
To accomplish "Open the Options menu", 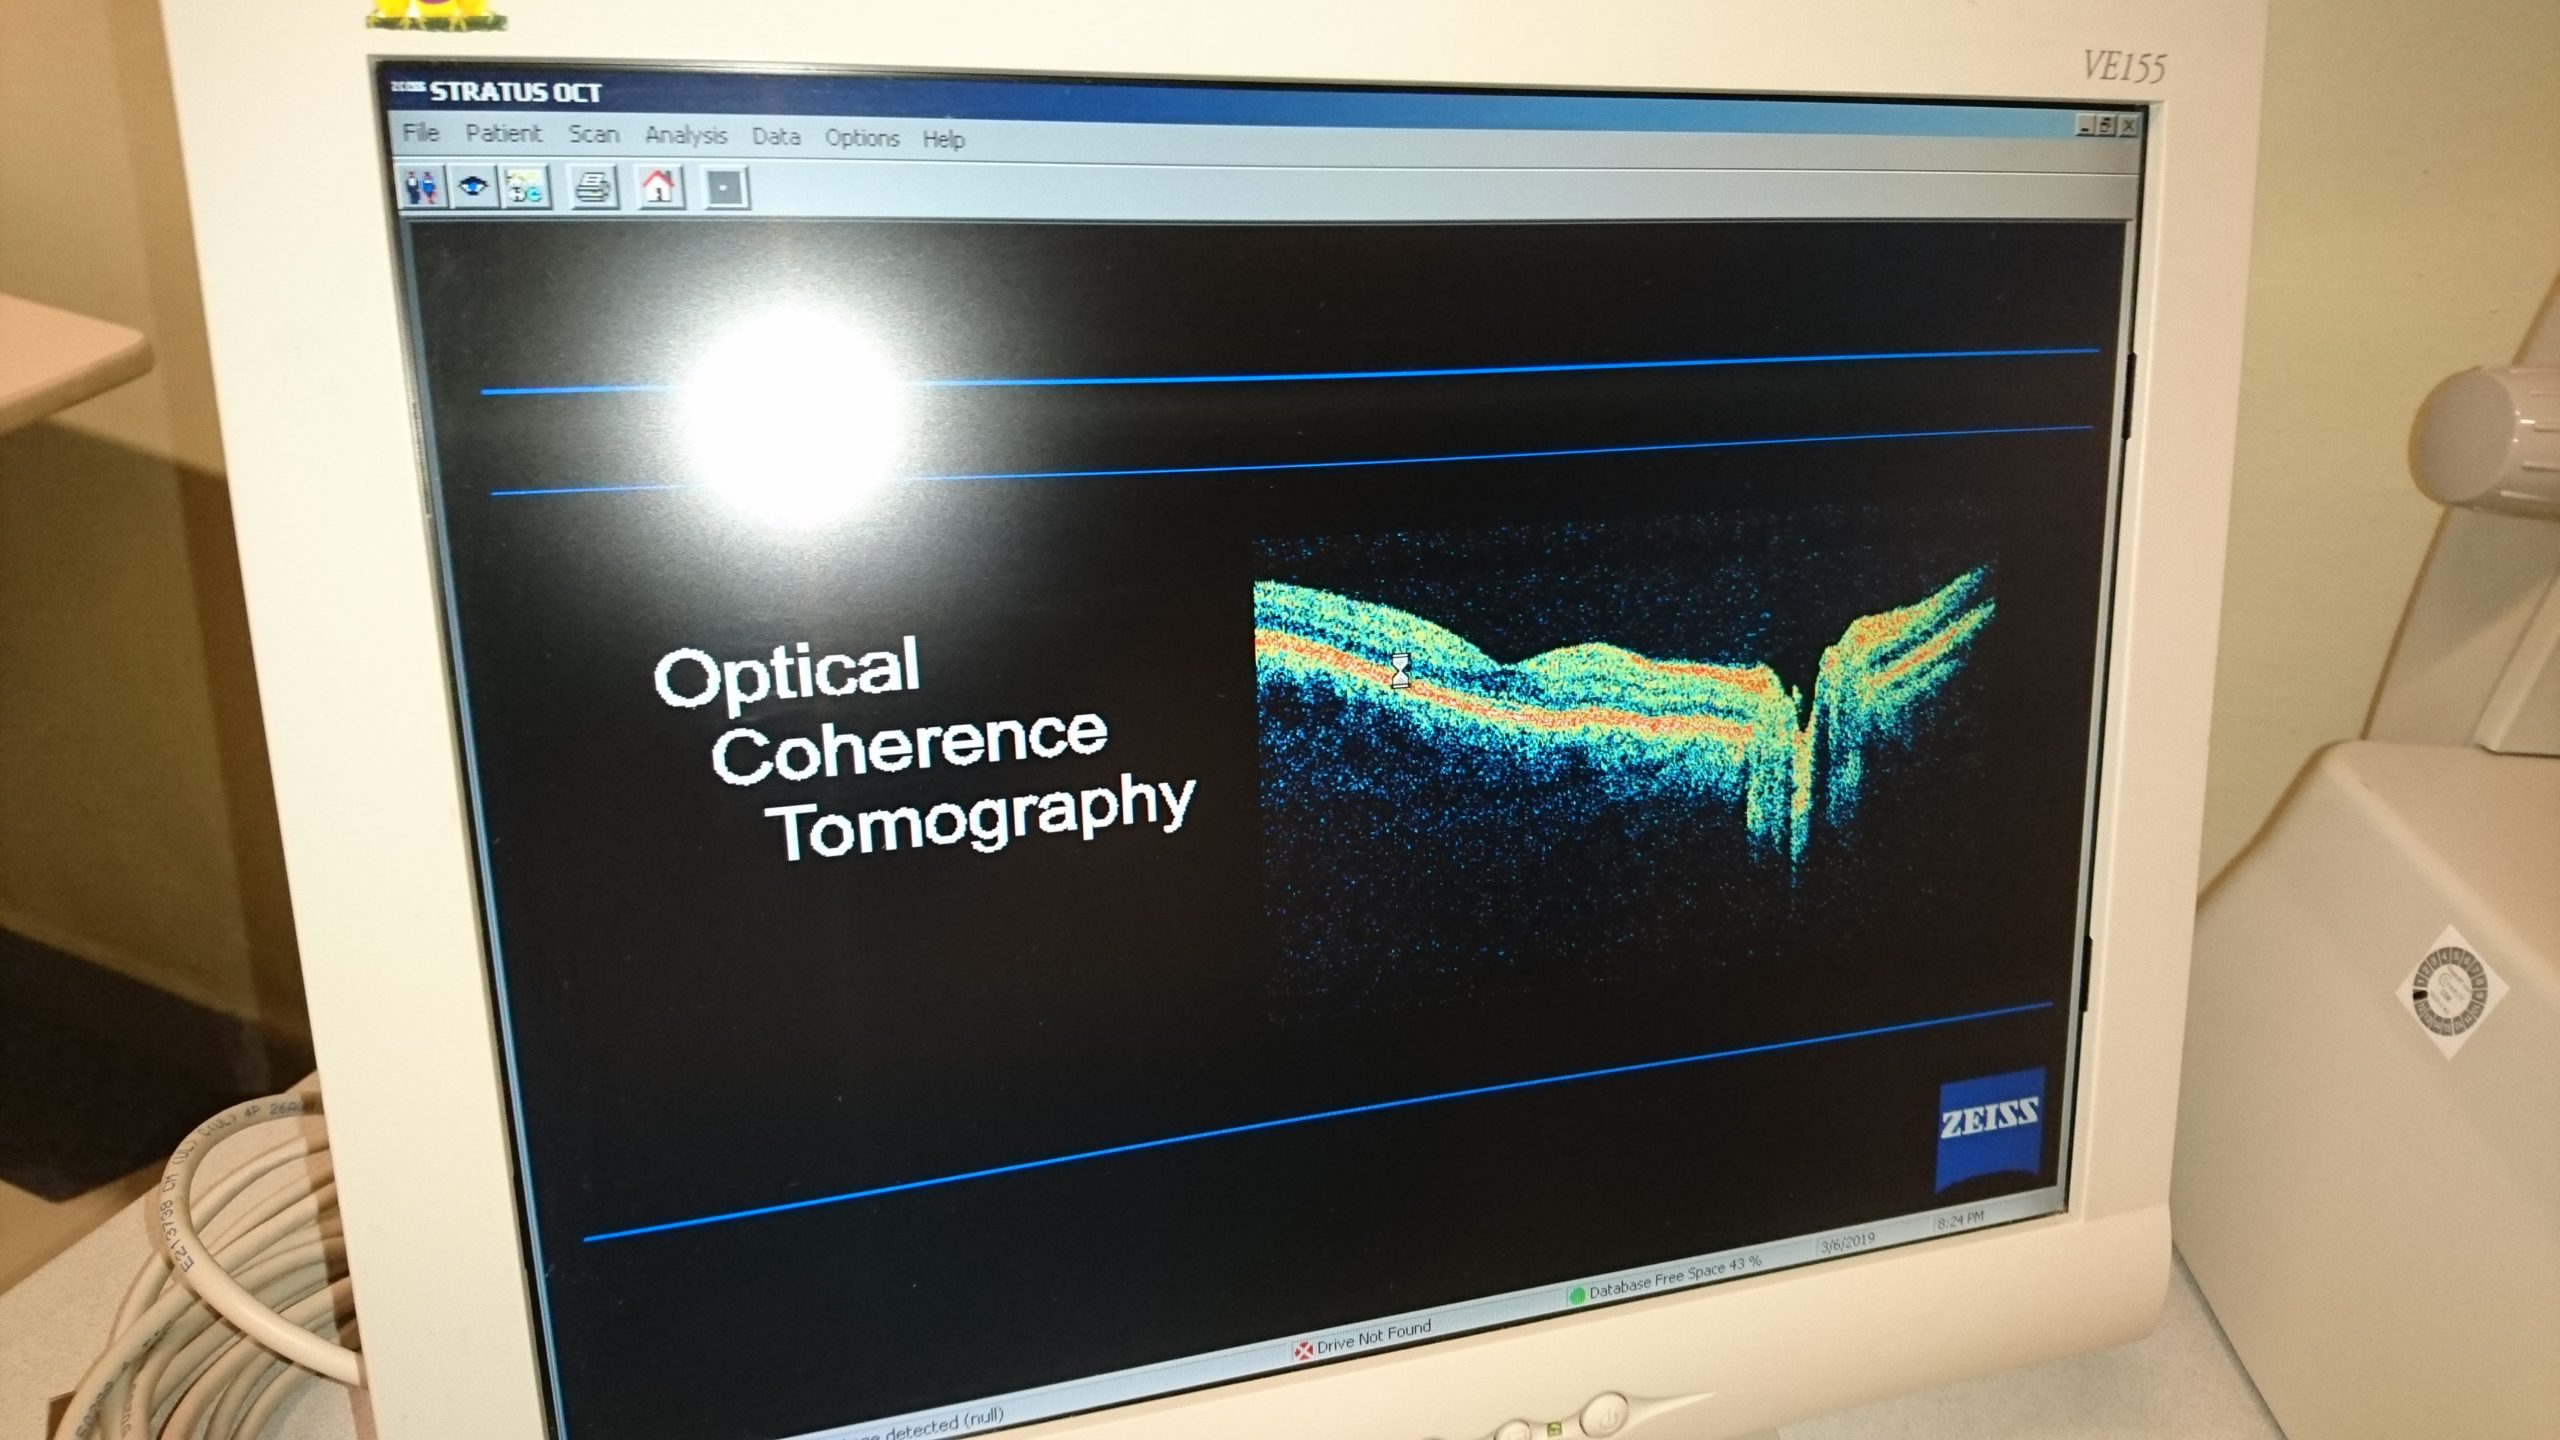I will (x=862, y=139).
